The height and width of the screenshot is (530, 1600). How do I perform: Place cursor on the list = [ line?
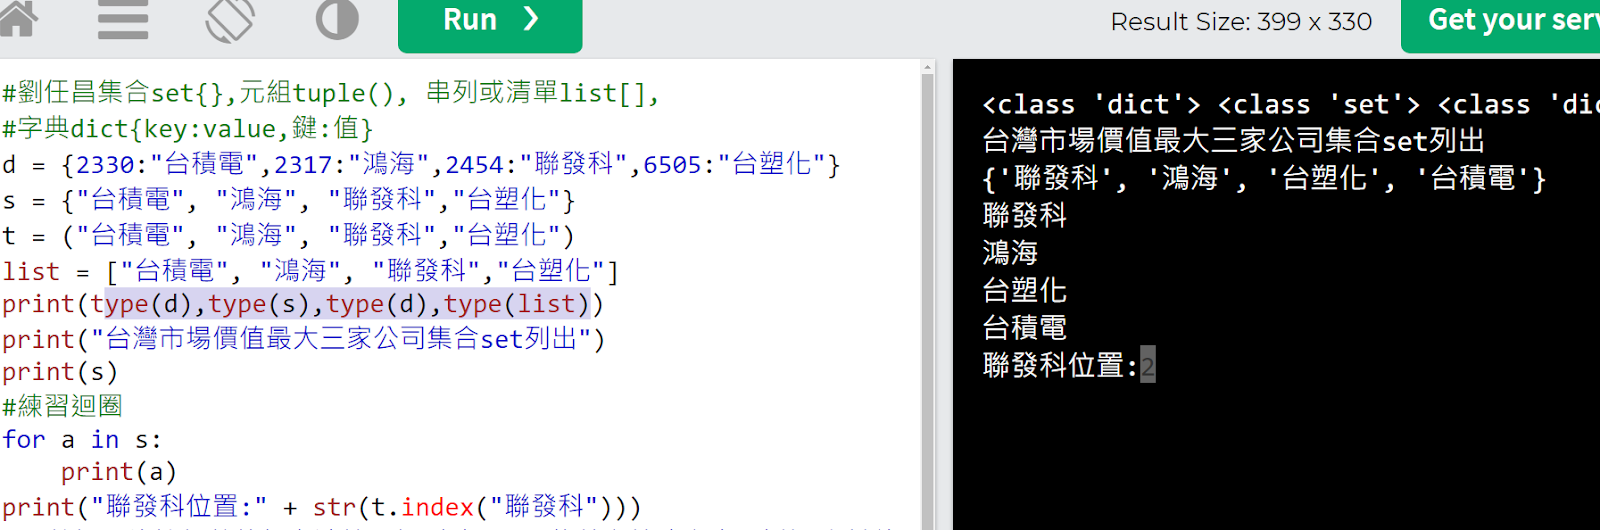310,271
